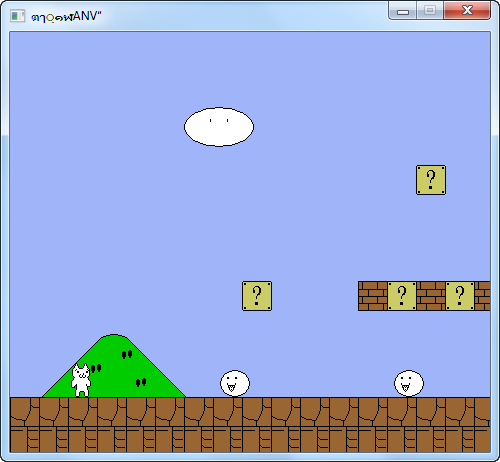Image resolution: width=500 pixels, height=462 pixels.
Task: Close the game window
Action: click(x=467, y=10)
